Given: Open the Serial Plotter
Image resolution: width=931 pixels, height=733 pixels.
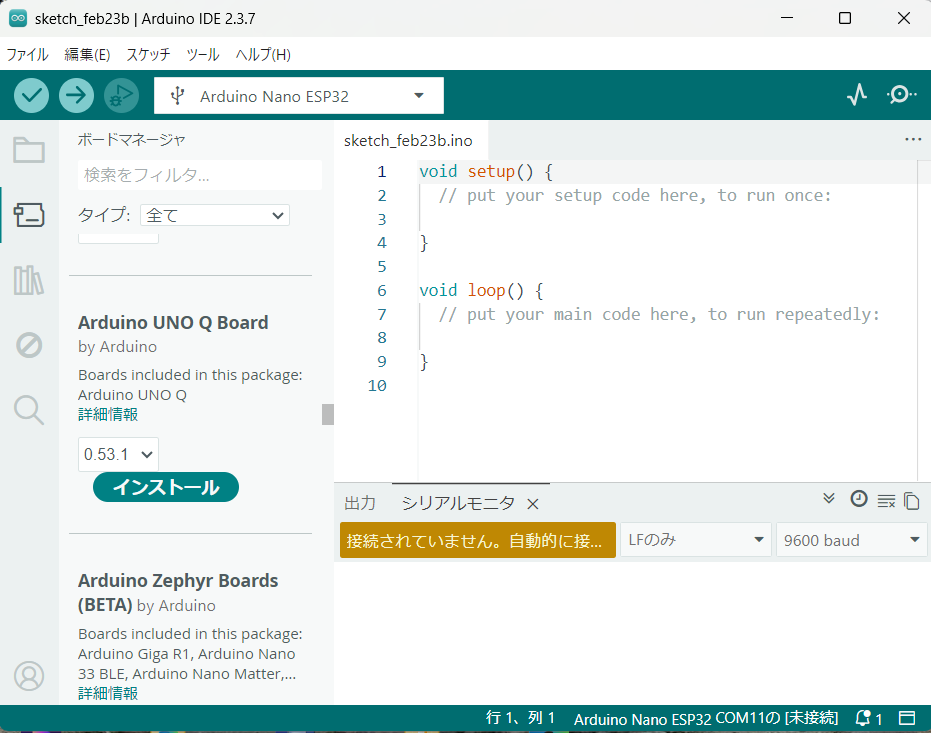Looking at the screenshot, I should 857,95.
